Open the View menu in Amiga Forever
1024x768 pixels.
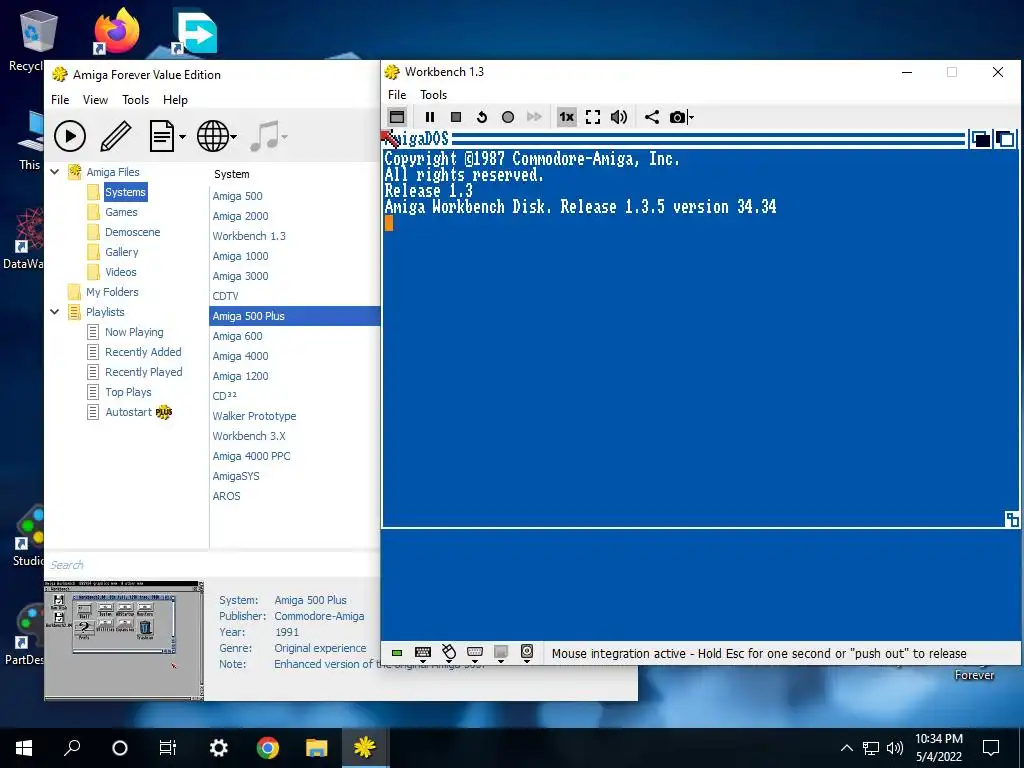95,99
